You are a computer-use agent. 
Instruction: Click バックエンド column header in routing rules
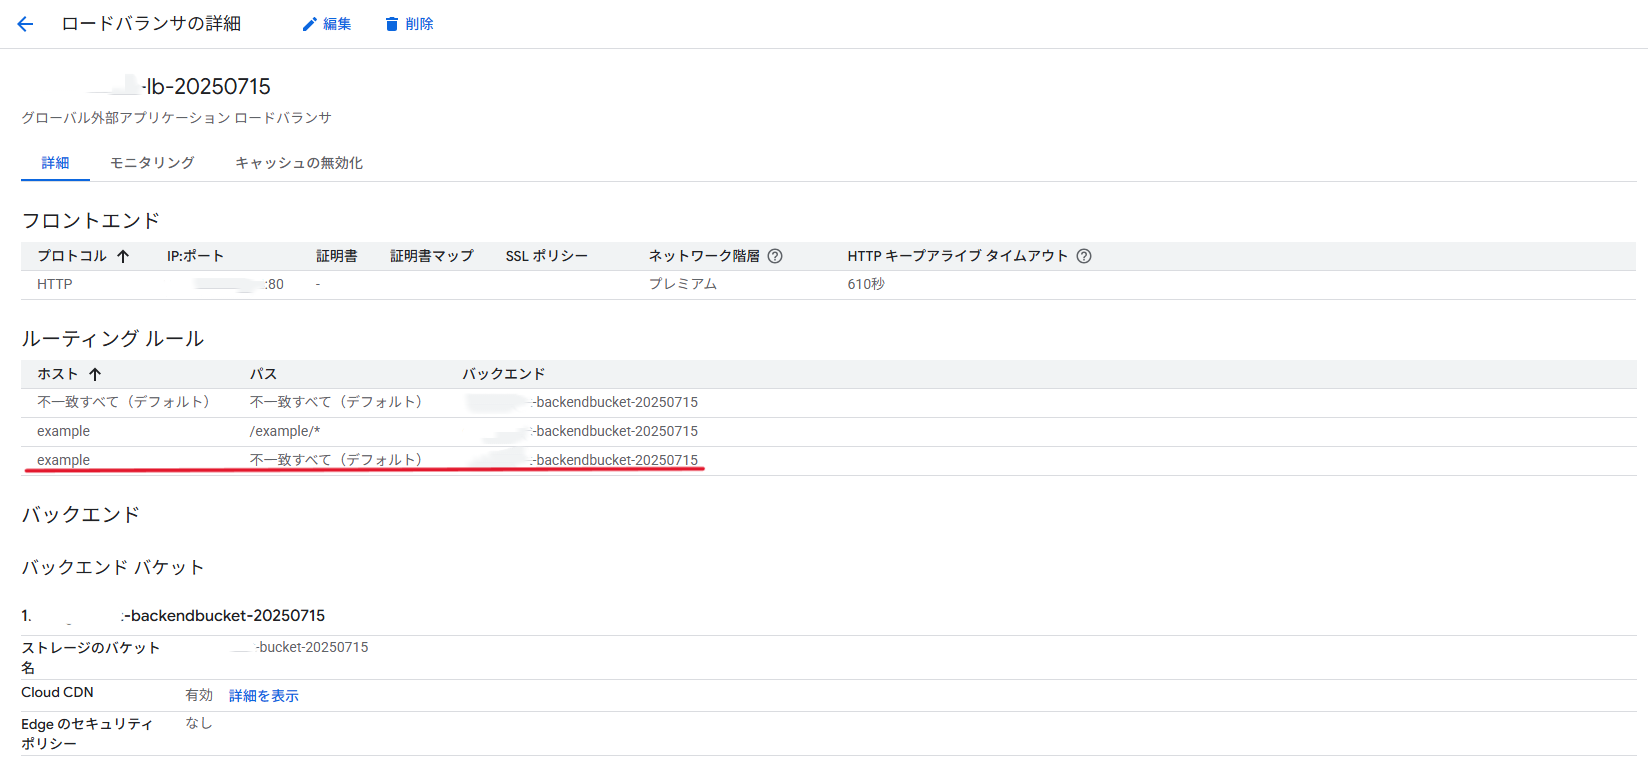coord(503,374)
